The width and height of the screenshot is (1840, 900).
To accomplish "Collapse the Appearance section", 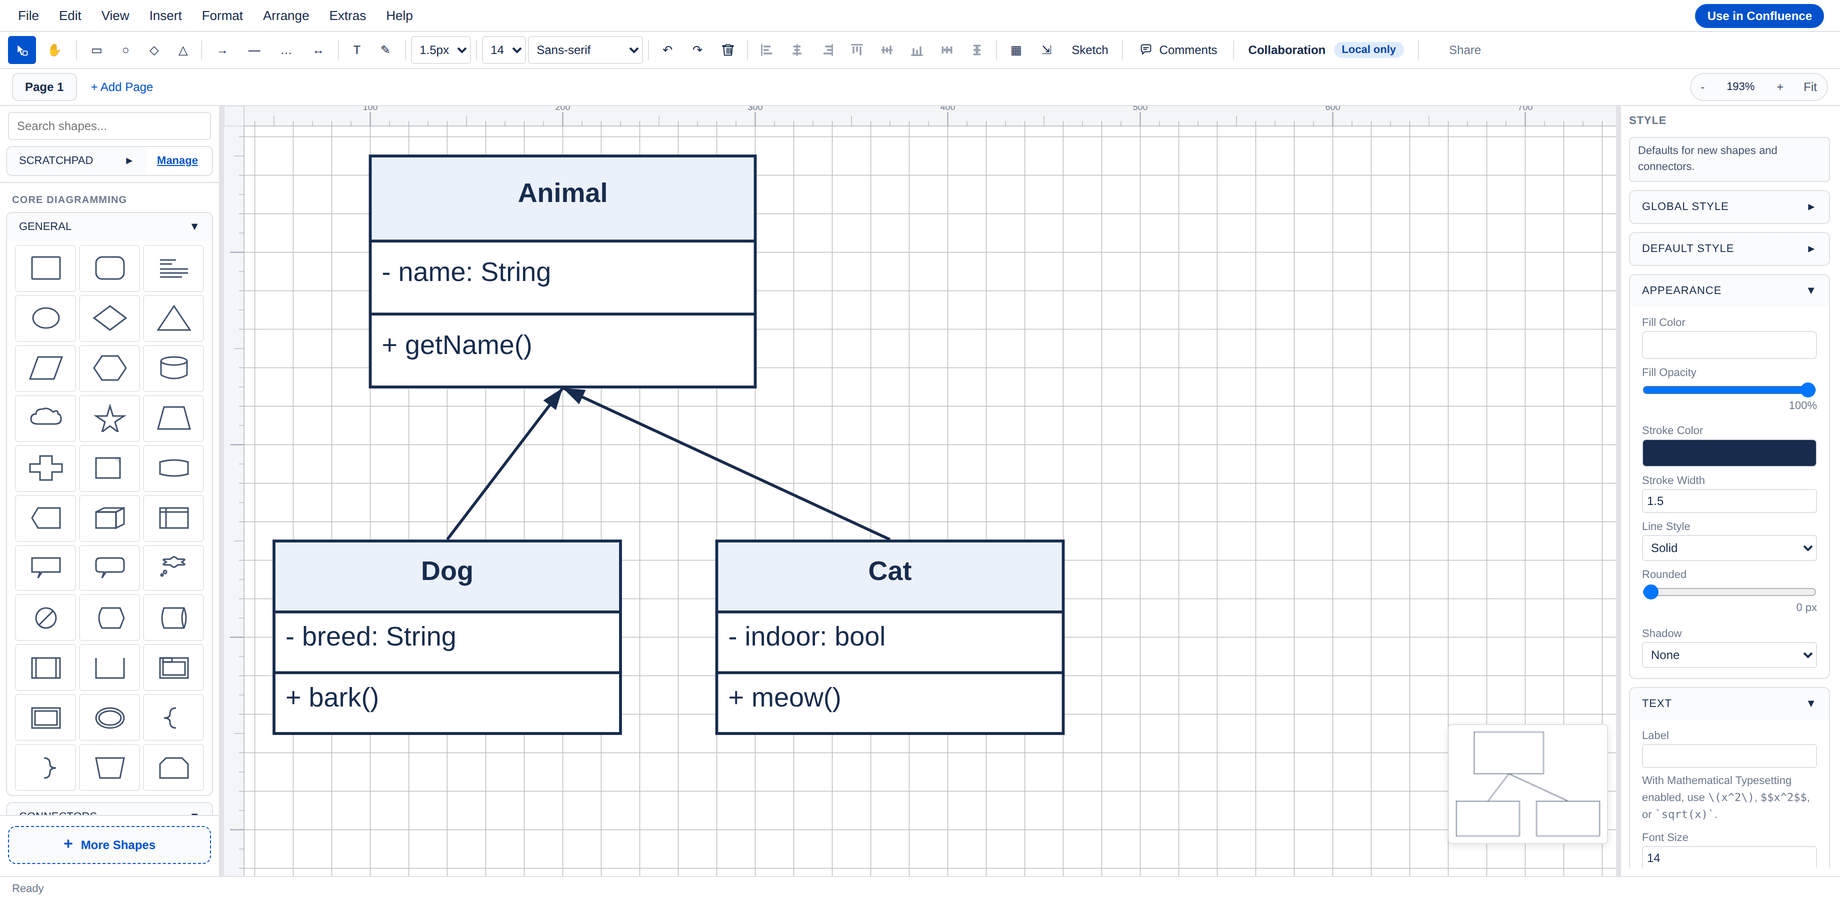I will pyautogui.click(x=1729, y=290).
